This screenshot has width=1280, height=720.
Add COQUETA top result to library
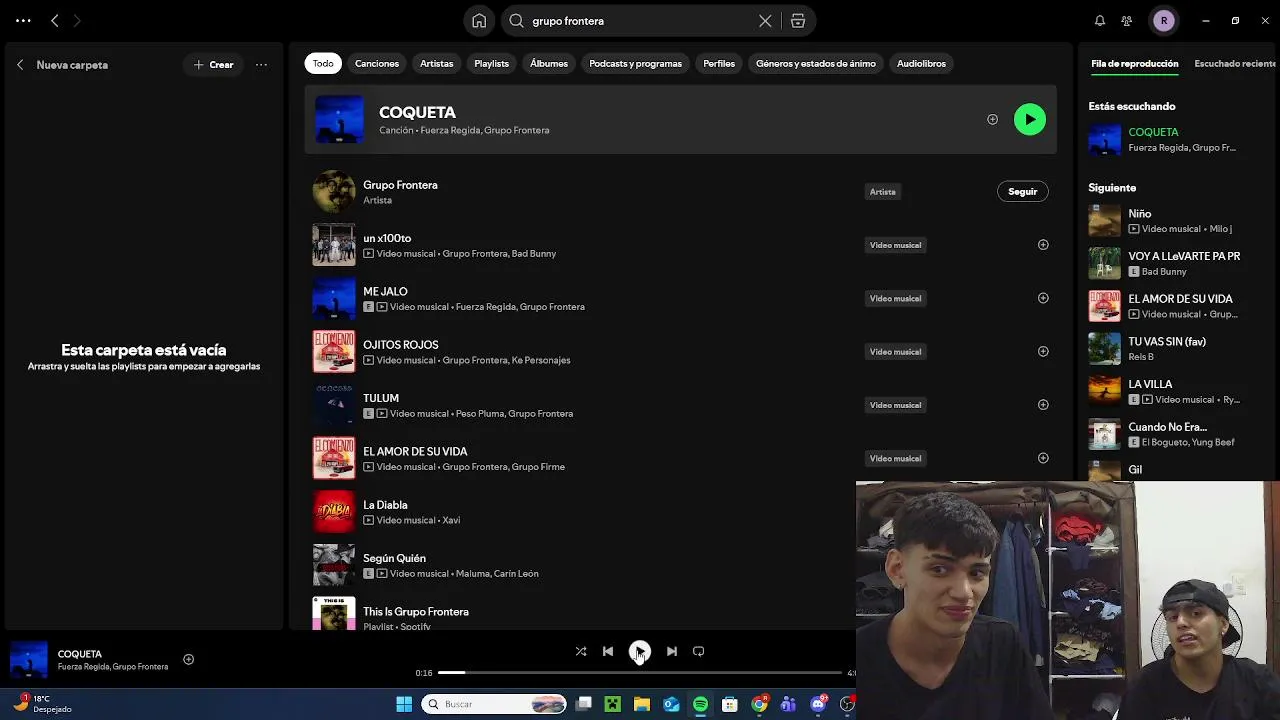[x=992, y=119]
